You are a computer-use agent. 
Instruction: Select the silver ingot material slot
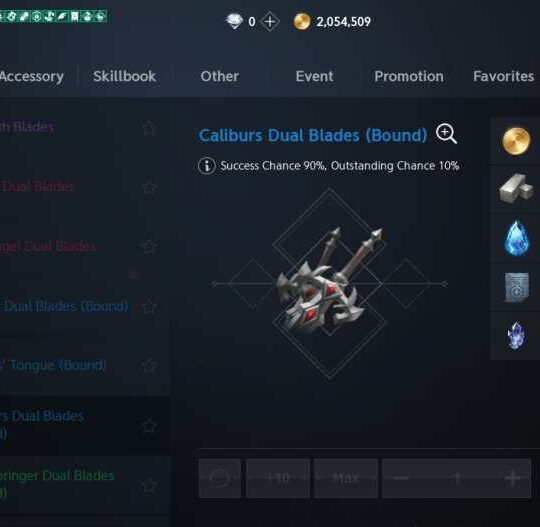coord(516,189)
